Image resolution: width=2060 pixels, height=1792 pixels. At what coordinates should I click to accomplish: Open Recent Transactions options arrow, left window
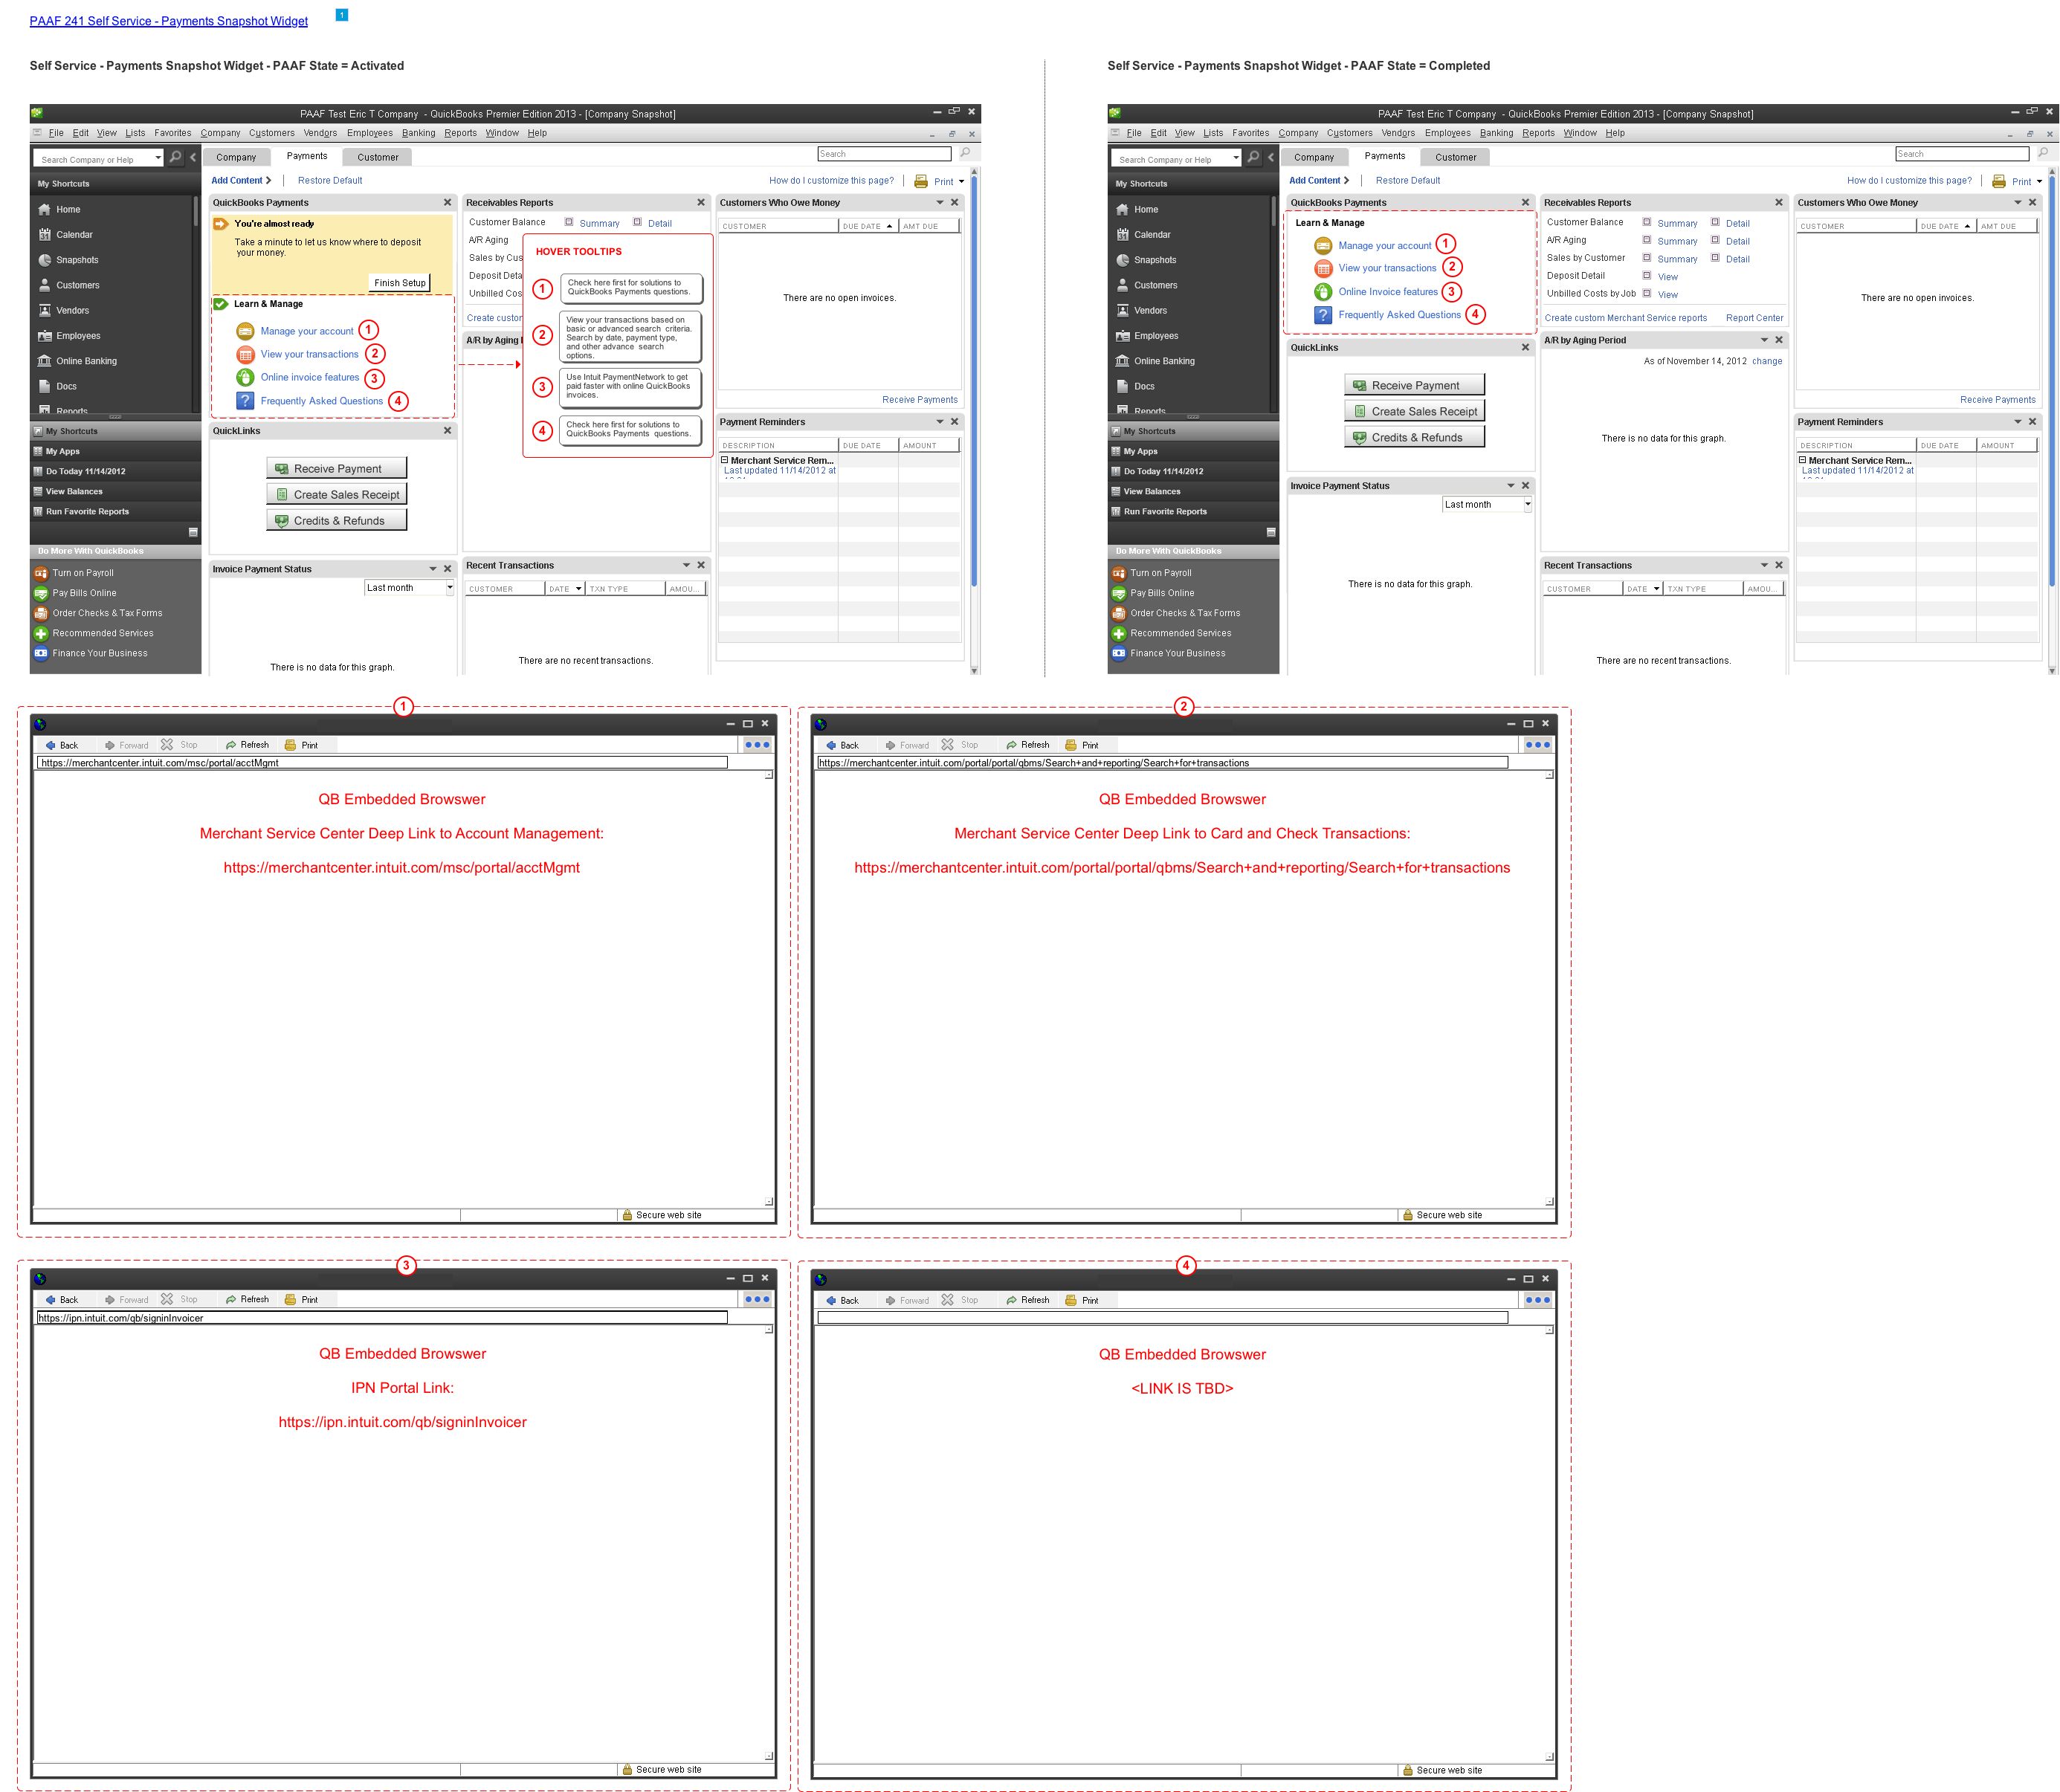[686, 566]
